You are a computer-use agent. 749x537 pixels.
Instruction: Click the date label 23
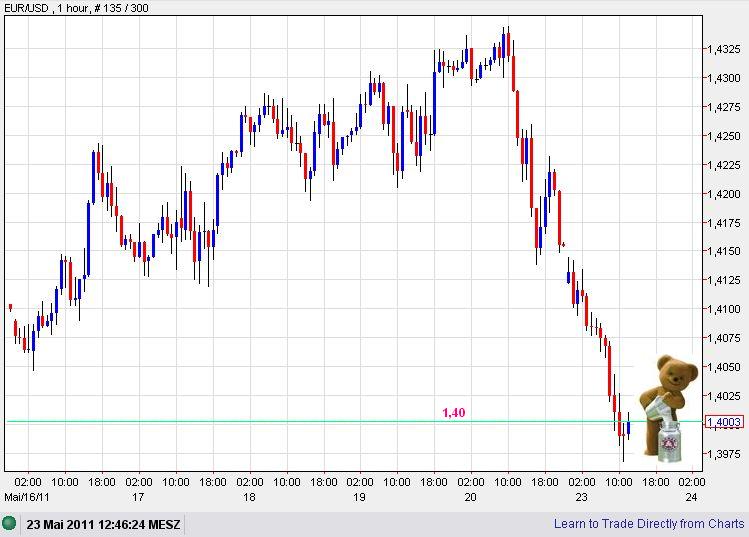[581, 497]
